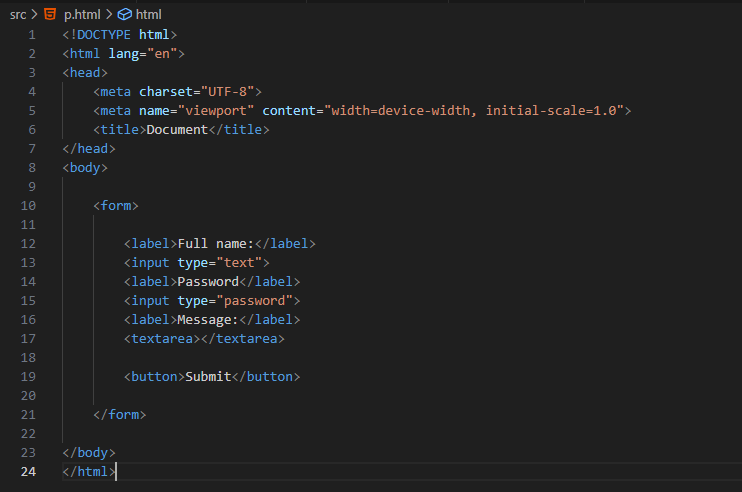Image resolution: width=742 pixels, height=492 pixels.
Task: Click the charset="UTF-8" meta line
Action: pyautogui.click(x=177, y=92)
